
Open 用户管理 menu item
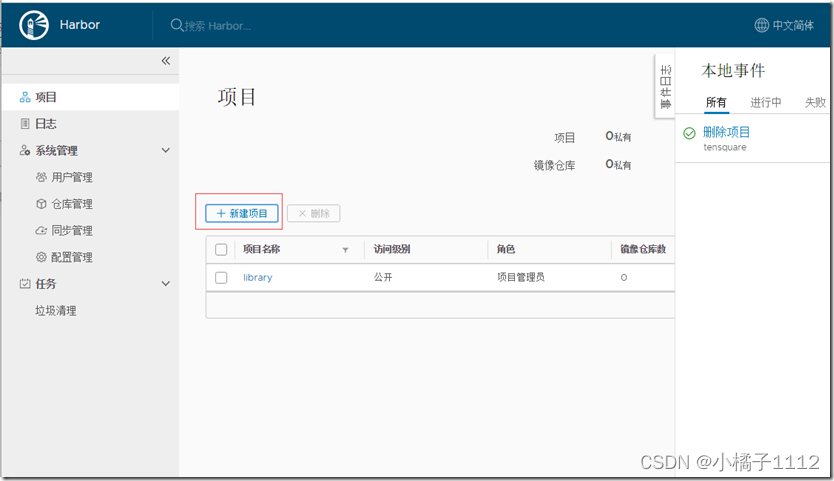point(72,177)
